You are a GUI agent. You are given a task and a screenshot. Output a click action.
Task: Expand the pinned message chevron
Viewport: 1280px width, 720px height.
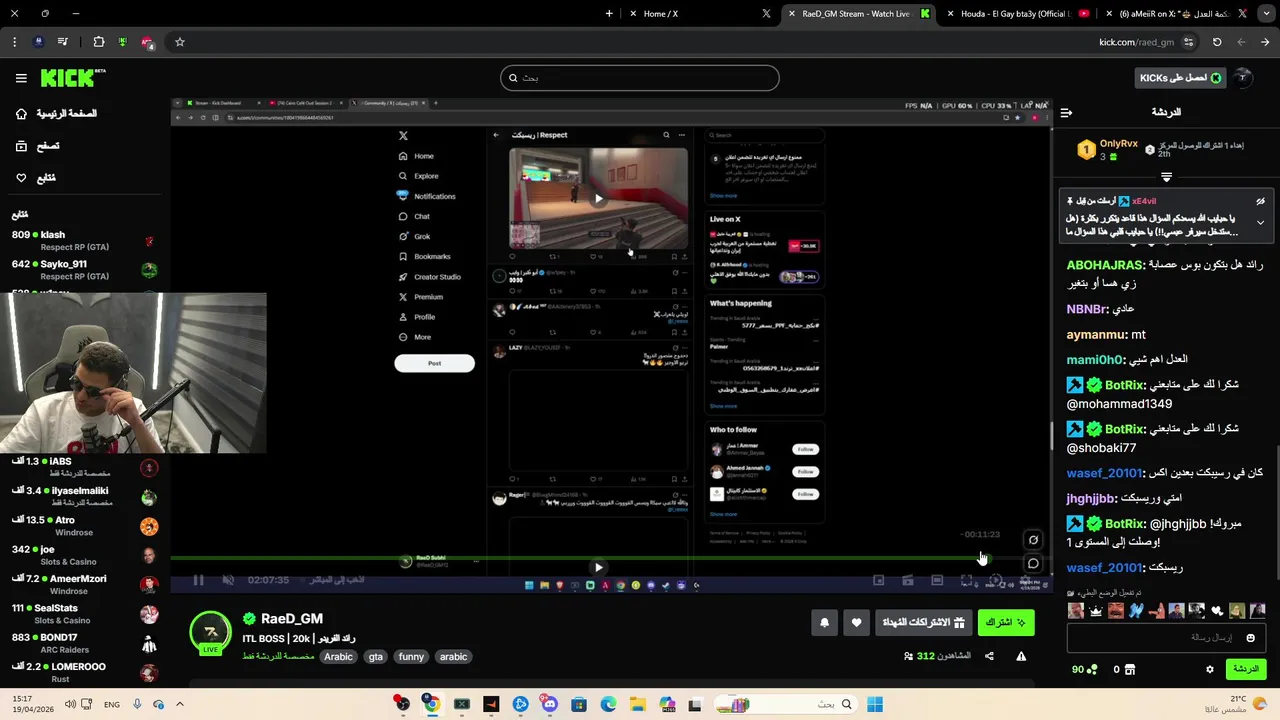click(1260, 223)
